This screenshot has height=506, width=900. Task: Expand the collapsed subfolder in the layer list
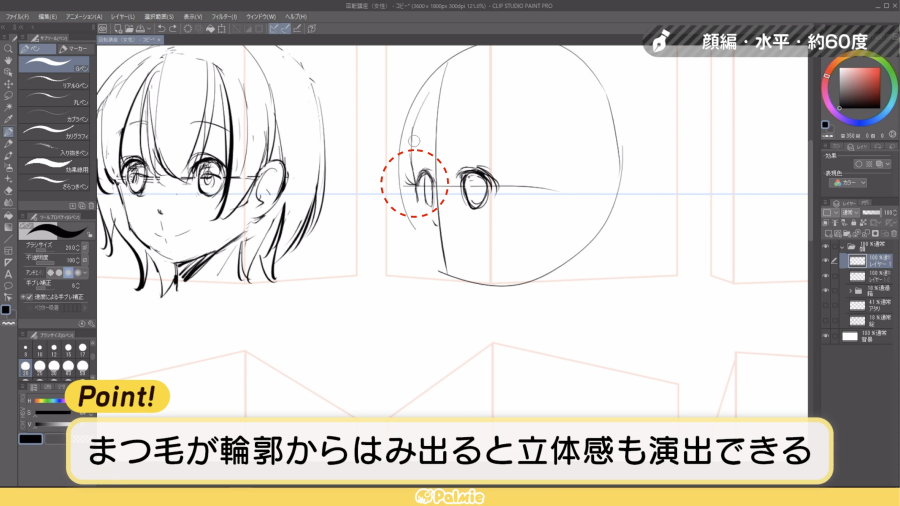[x=850, y=291]
